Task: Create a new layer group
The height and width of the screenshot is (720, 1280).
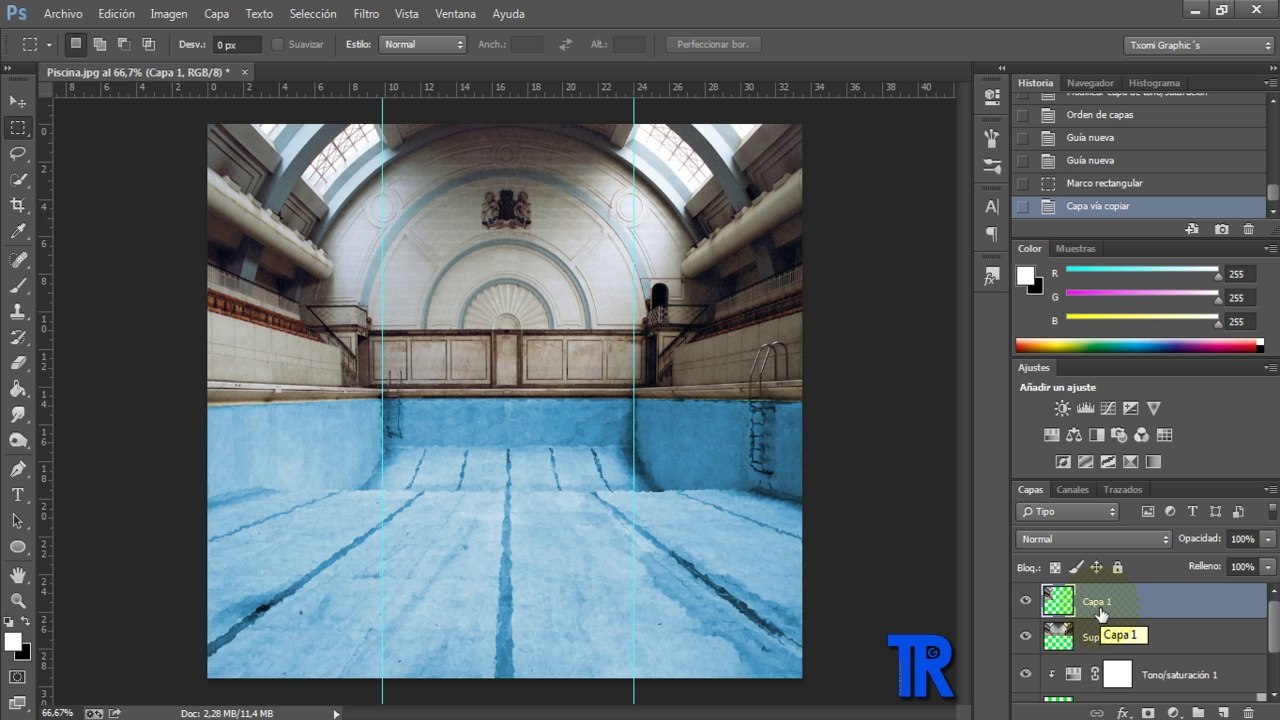Action: pos(1197,713)
